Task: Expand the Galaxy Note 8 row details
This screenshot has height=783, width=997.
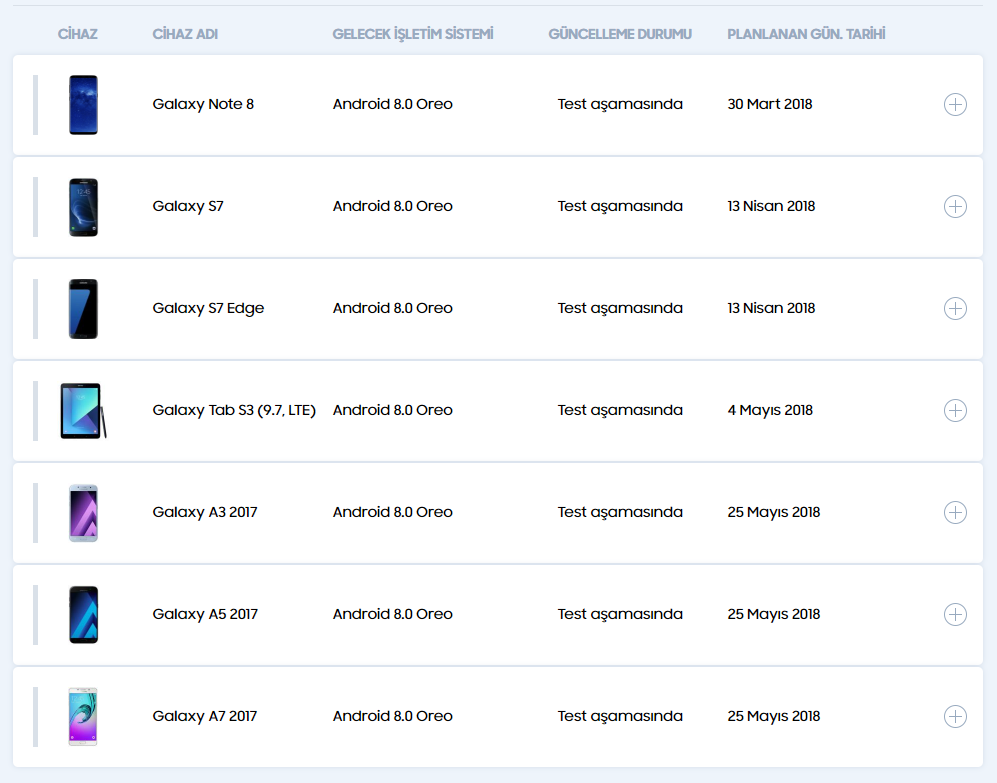Action: [x=955, y=104]
